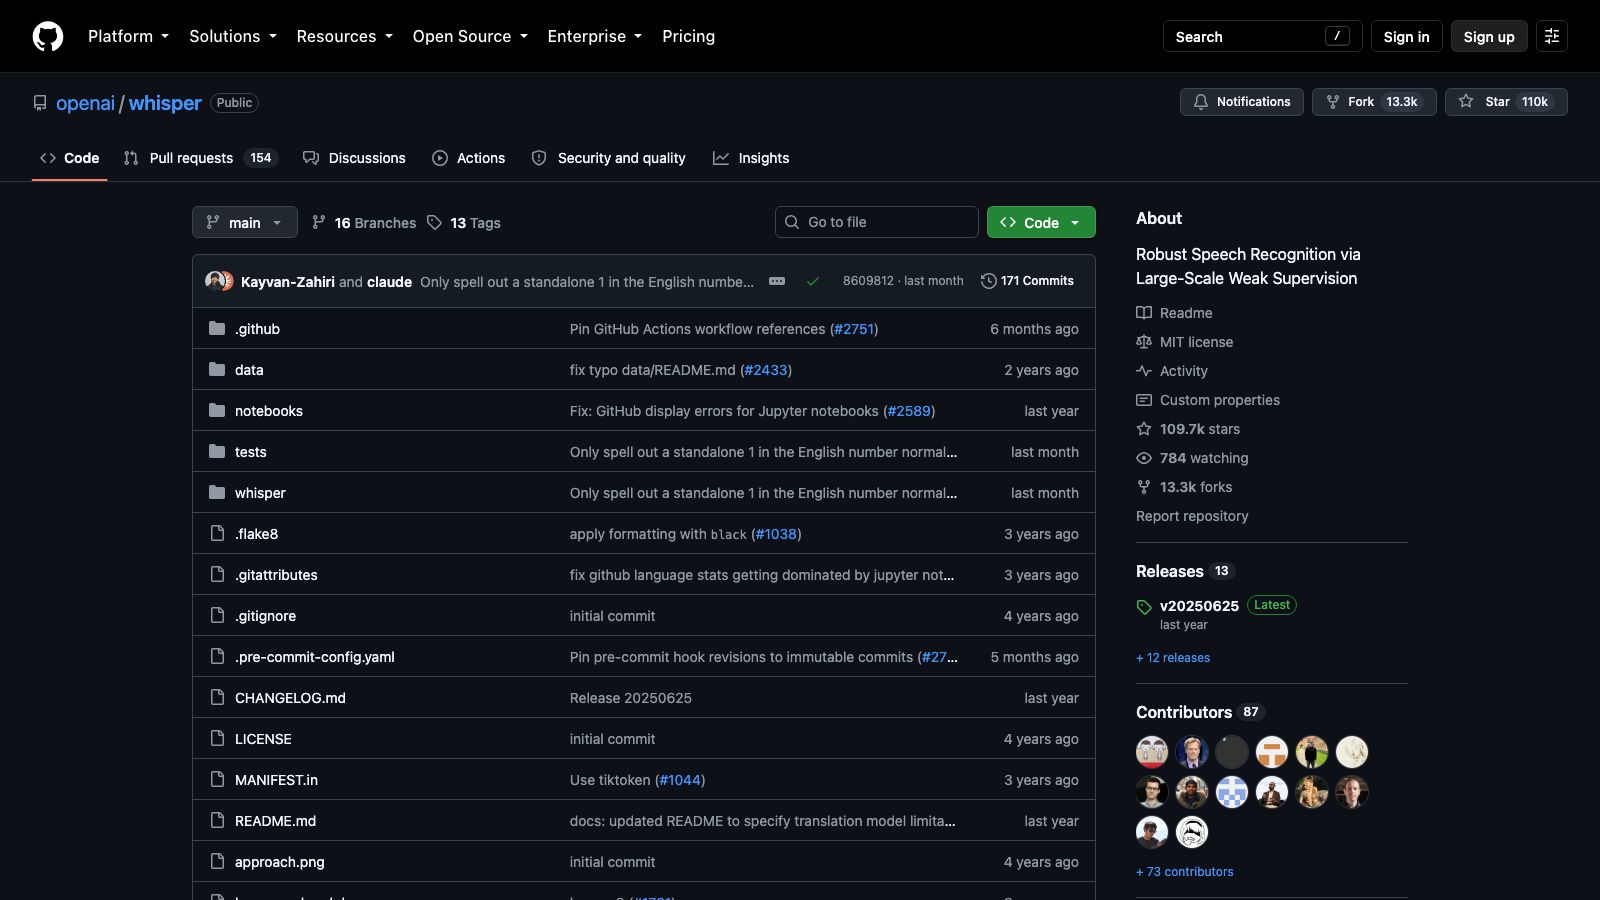Click the top Search input box
1600x900 pixels.
click(1262, 36)
